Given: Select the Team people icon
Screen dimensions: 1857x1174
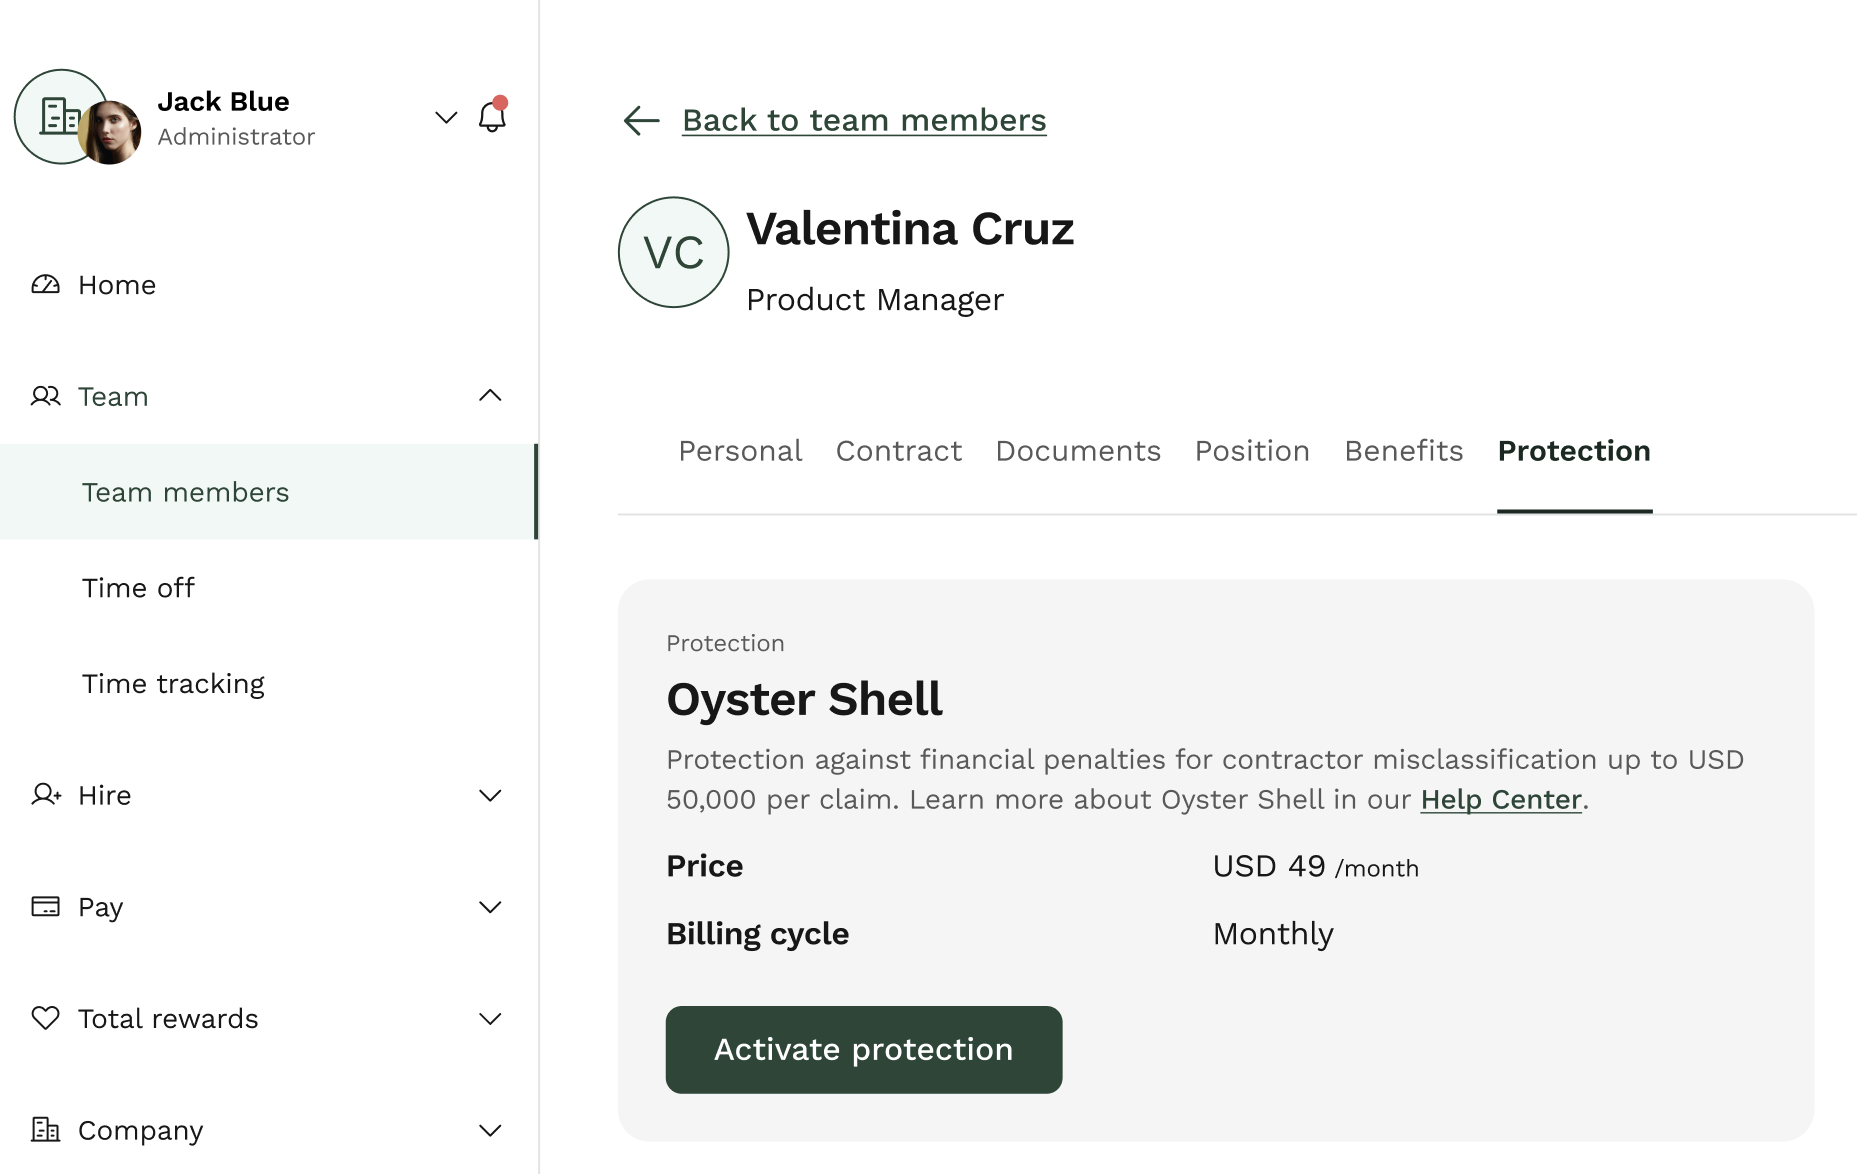Looking at the screenshot, I should click(44, 396).
